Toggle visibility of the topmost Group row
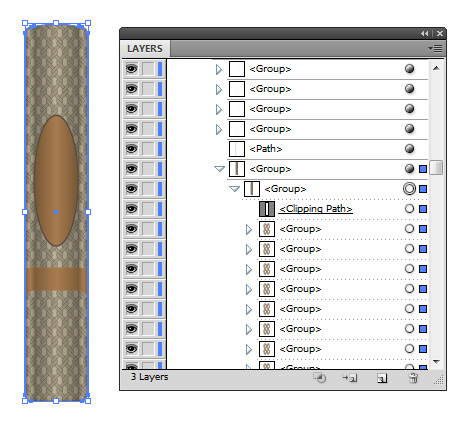Screen dimensions: 470x422 coord(132,69)
